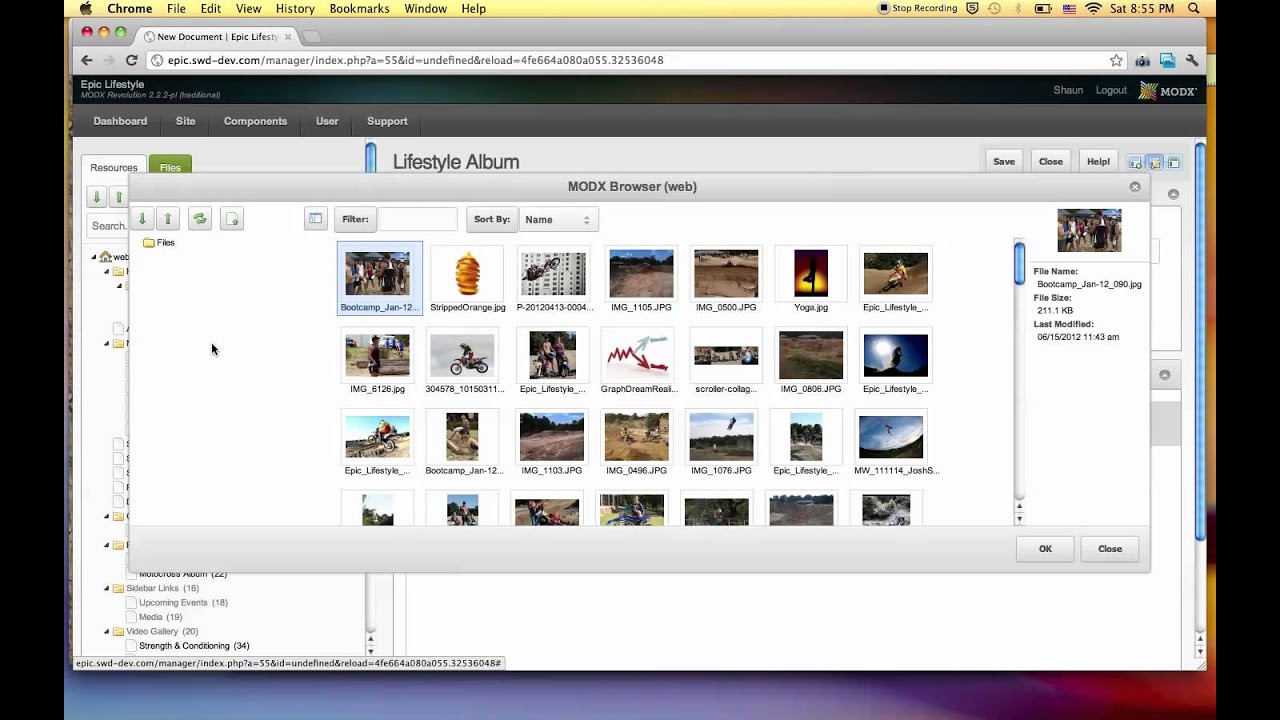
Task: Open the History menu in menu bar
Action: [x=295, y=9]
